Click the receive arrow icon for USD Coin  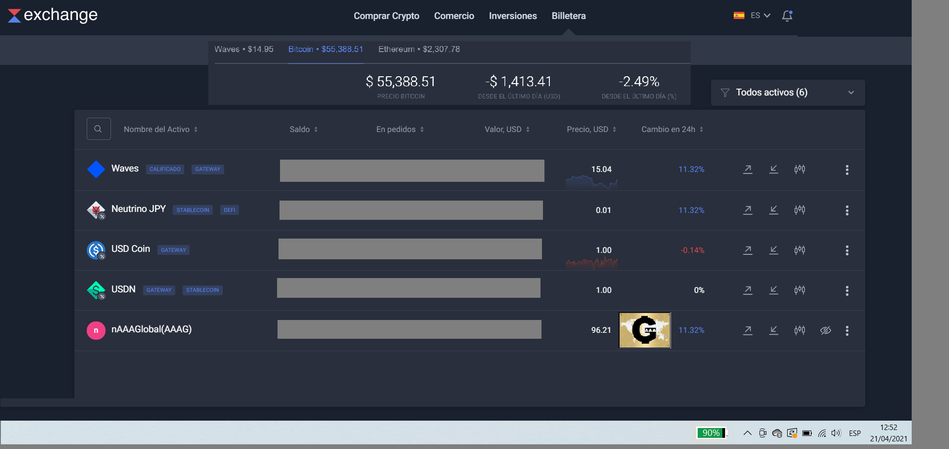tap(773, 249)
